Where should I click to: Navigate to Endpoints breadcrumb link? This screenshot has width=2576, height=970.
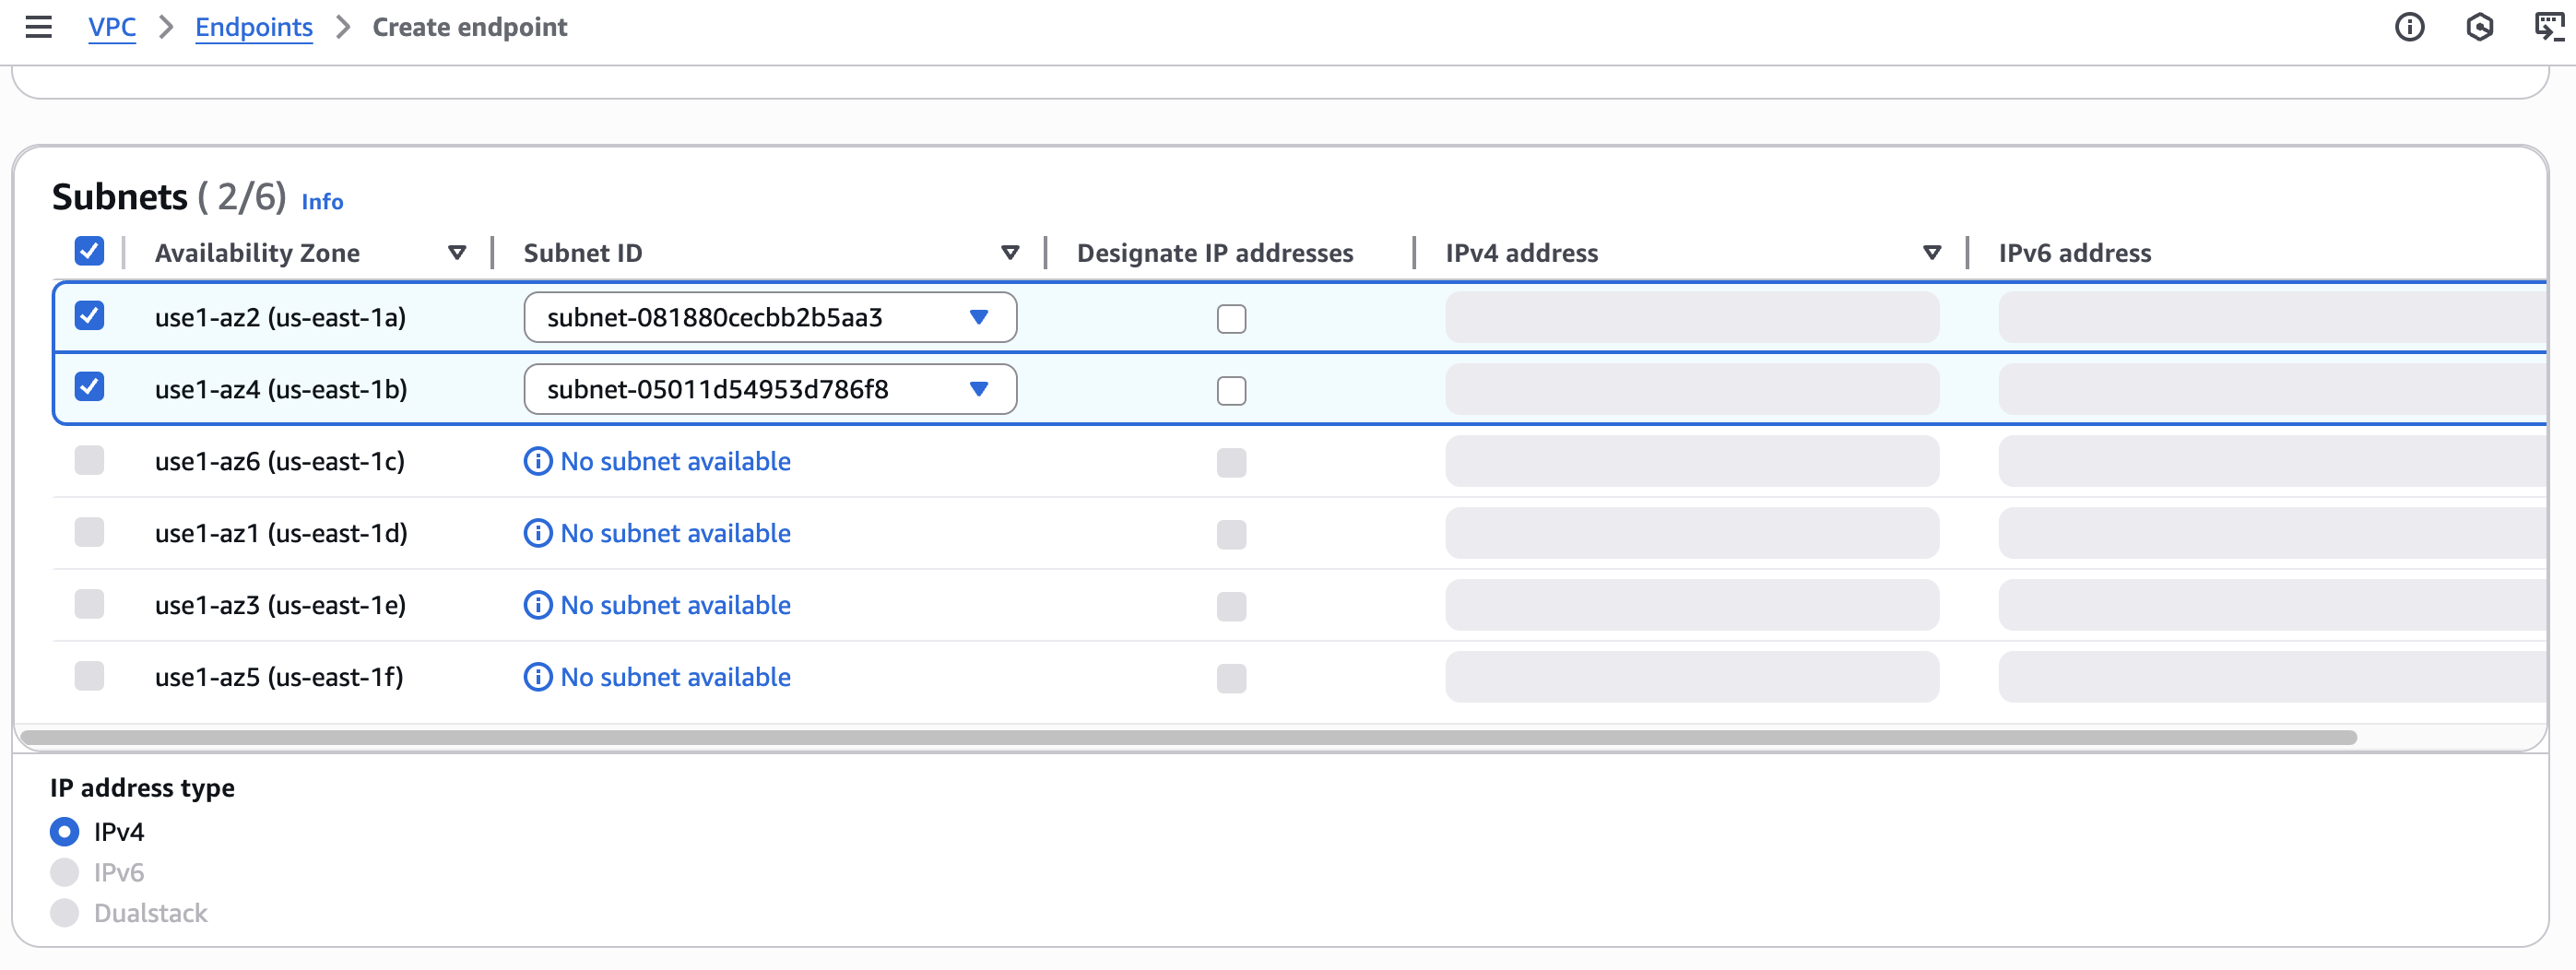point(253,27)
